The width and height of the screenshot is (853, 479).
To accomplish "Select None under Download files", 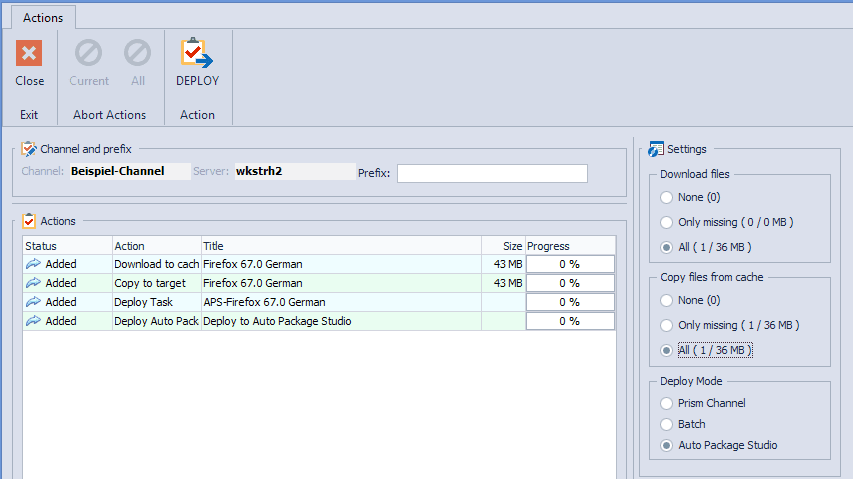I will (x=667, y=197).
